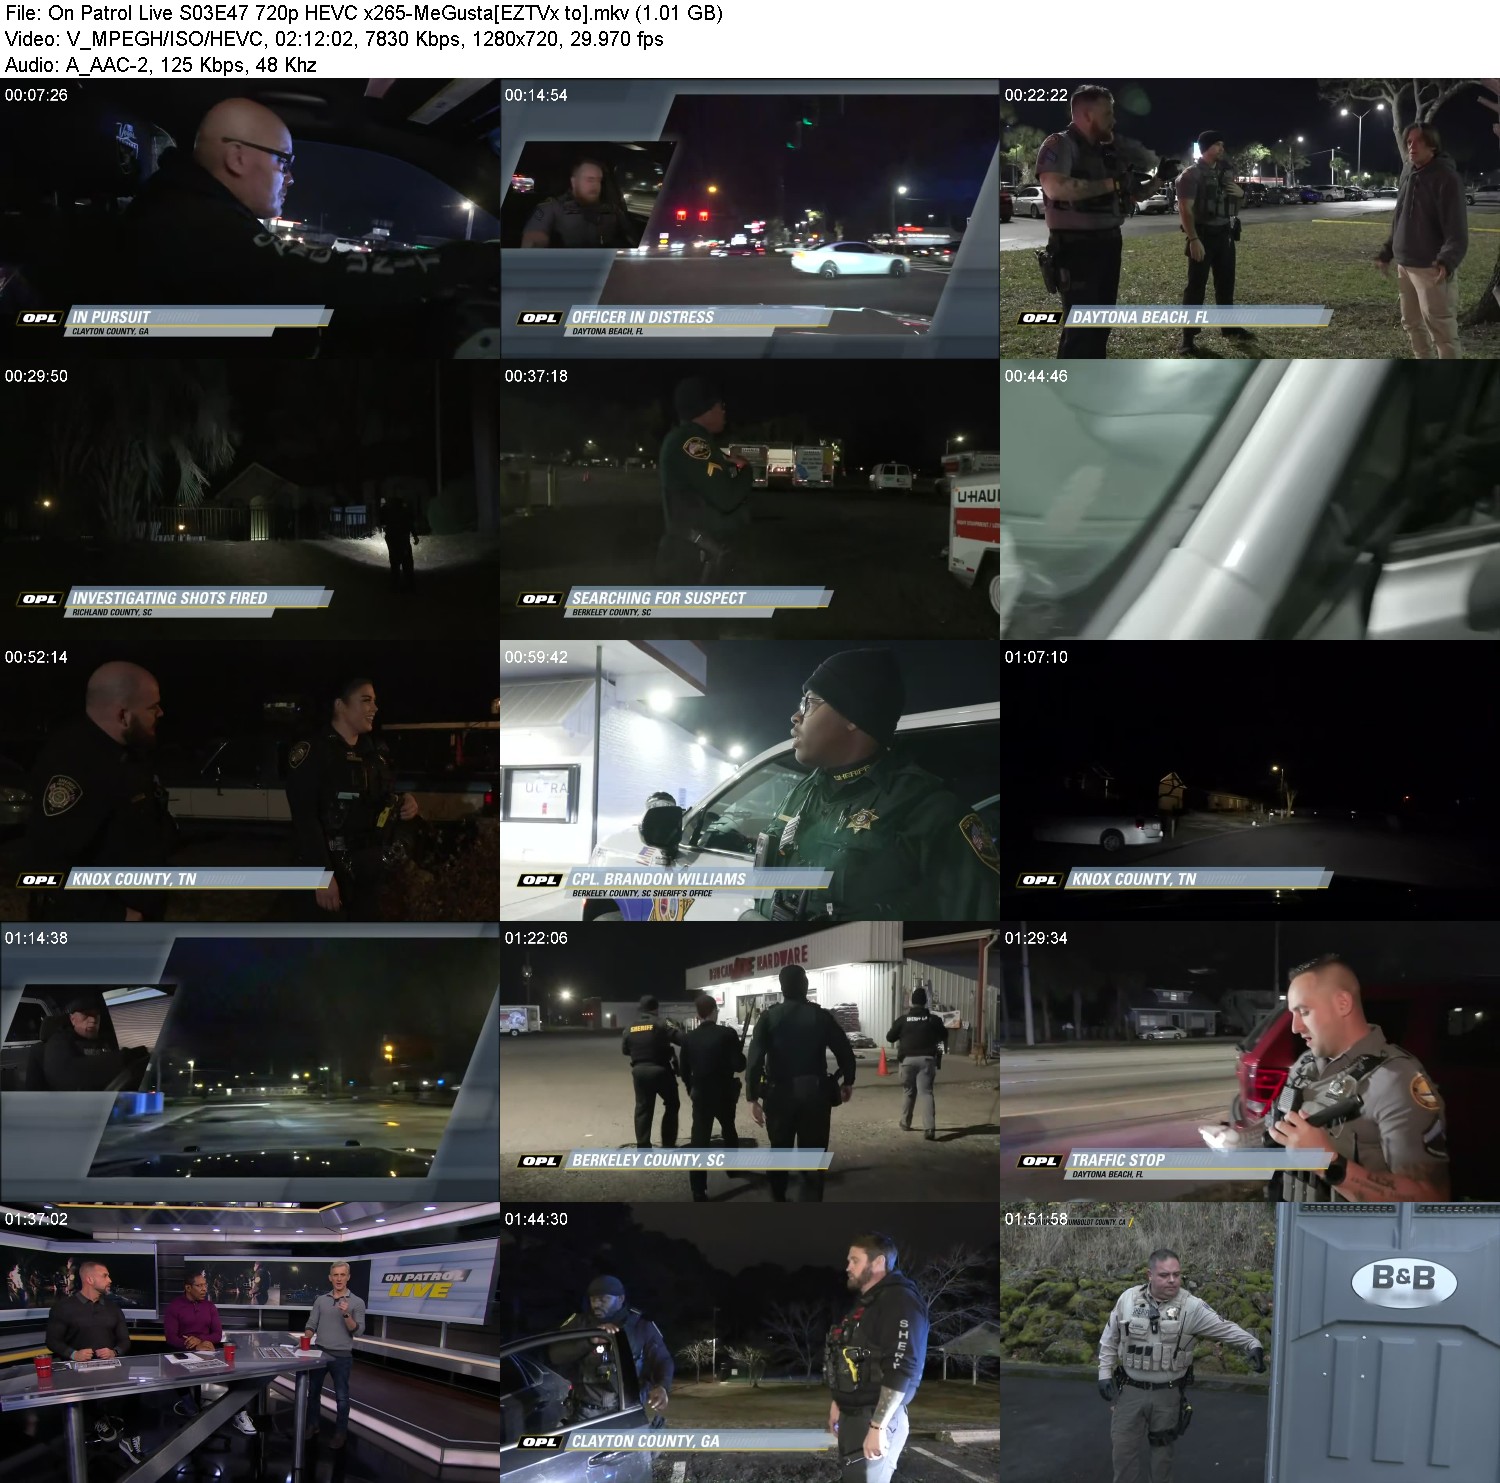The width and height of the screenshot is (1500, 1483).
Task: Select the 01:44:30 Clayton County frame
Action: click(750, 1343)
